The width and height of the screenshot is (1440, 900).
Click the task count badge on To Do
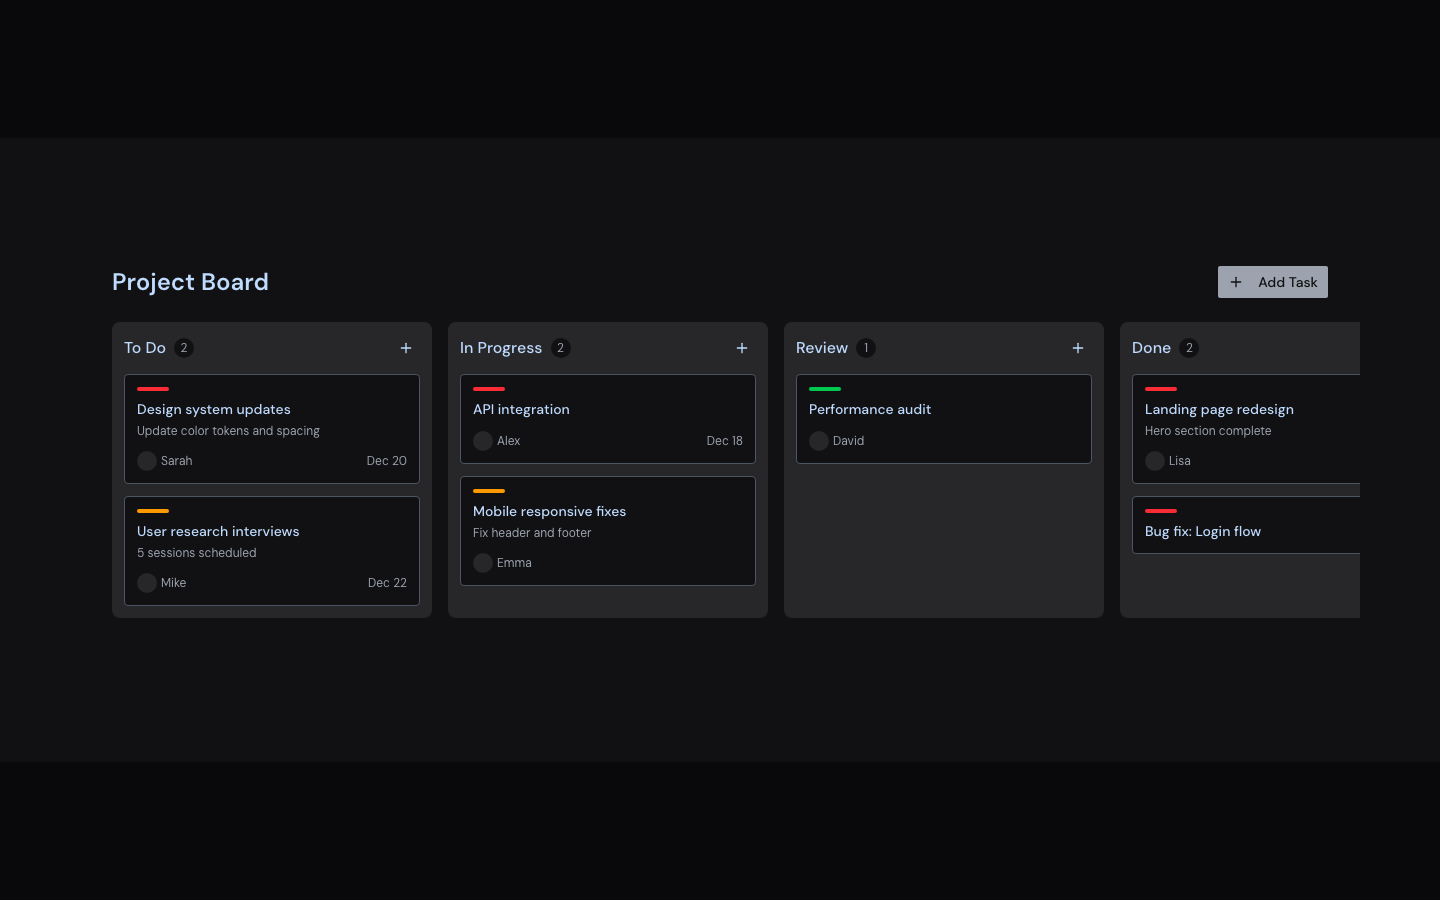185,348
